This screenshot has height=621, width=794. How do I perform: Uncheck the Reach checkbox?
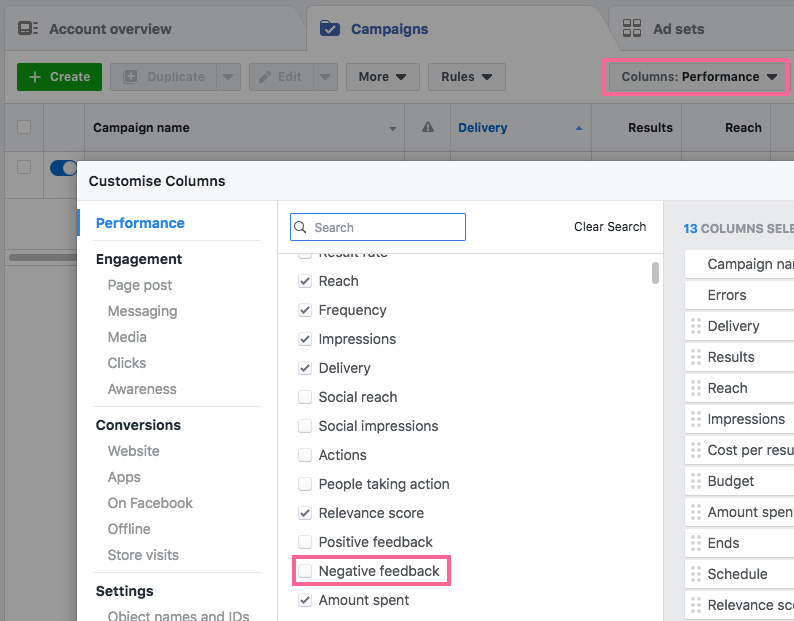305,281
